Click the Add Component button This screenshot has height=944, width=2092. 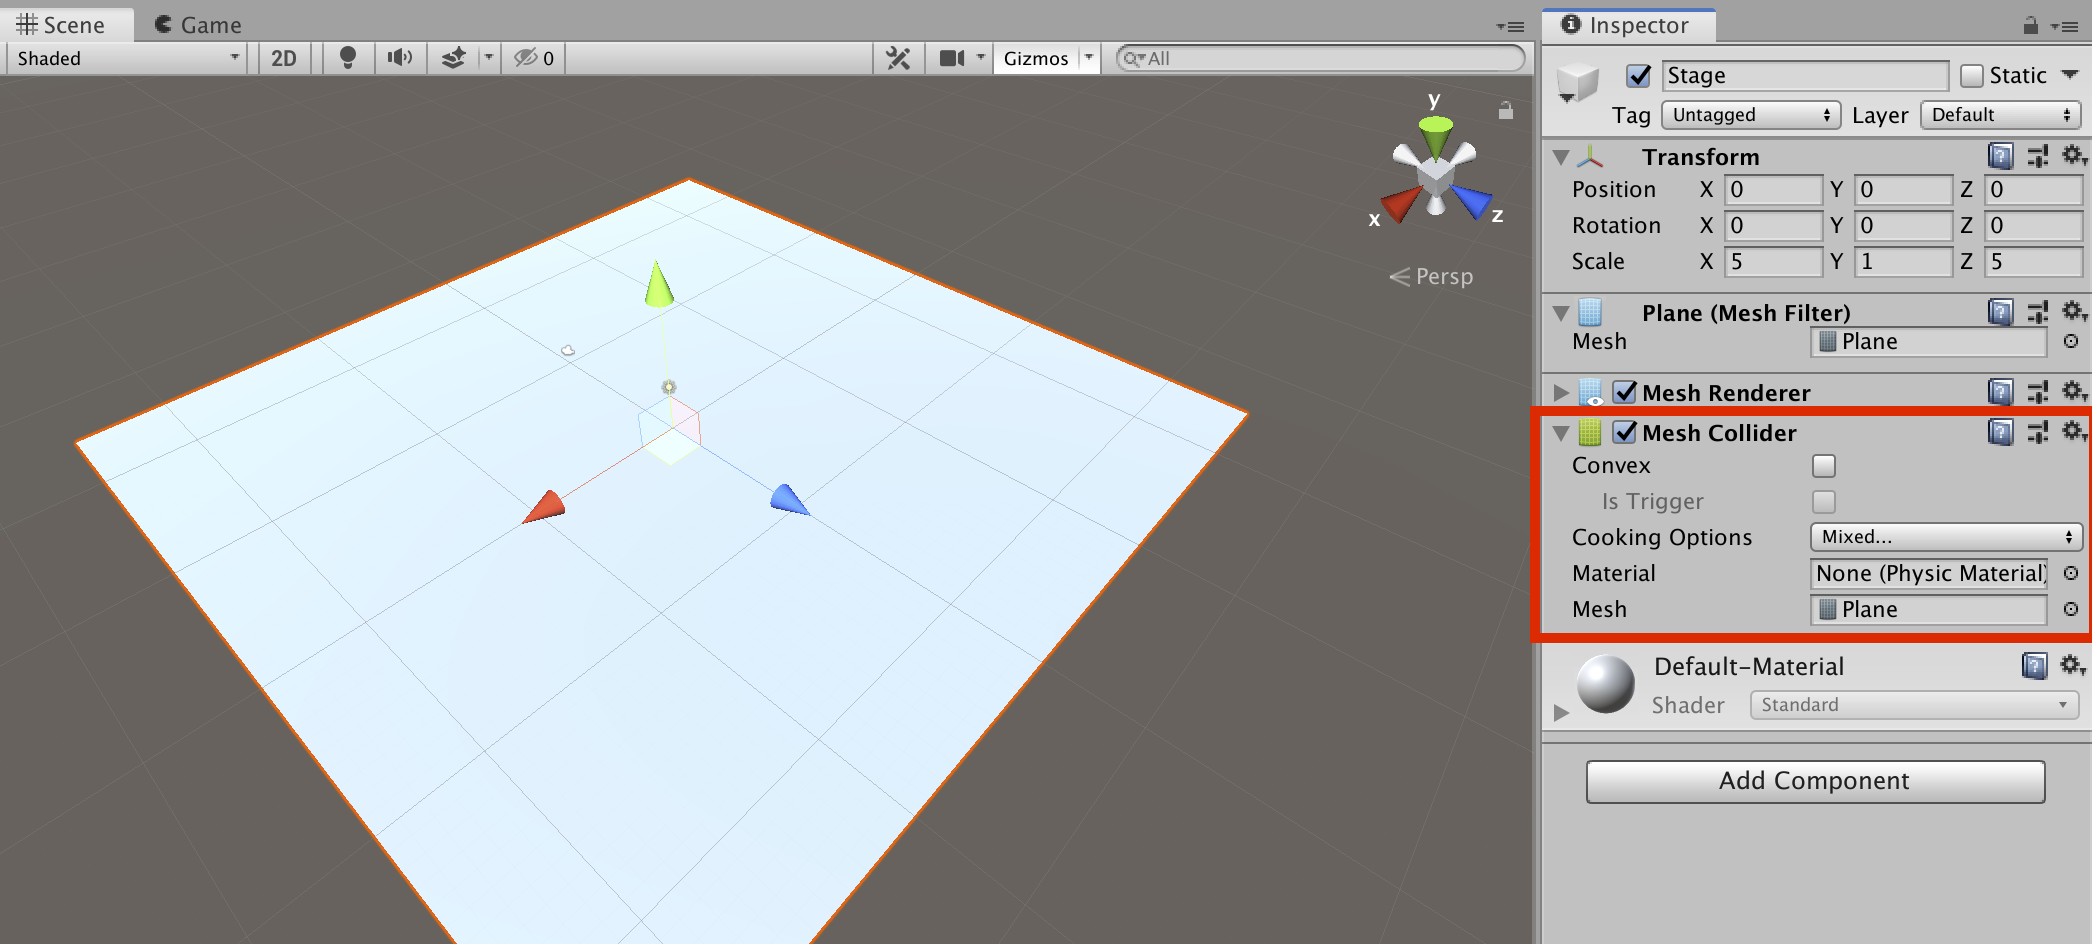[1814, 781]
